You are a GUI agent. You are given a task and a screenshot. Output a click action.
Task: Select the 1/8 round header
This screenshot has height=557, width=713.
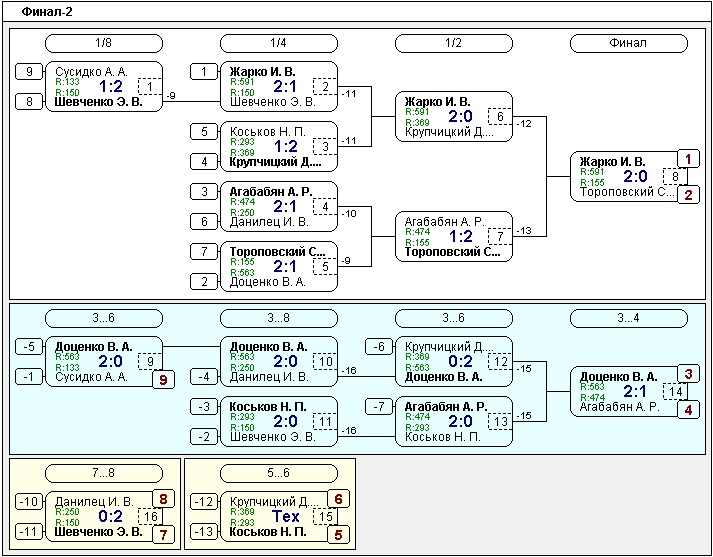pos(104,44)
